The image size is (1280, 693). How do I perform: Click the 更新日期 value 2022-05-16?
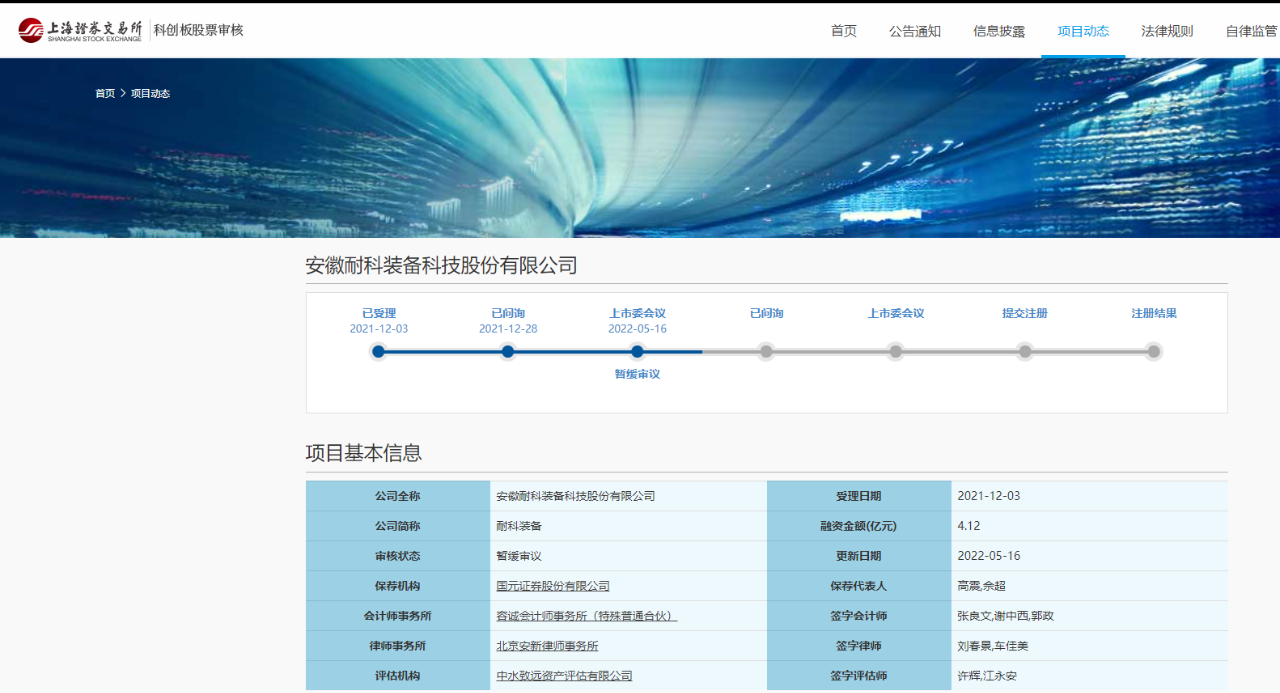coord(989,556)
